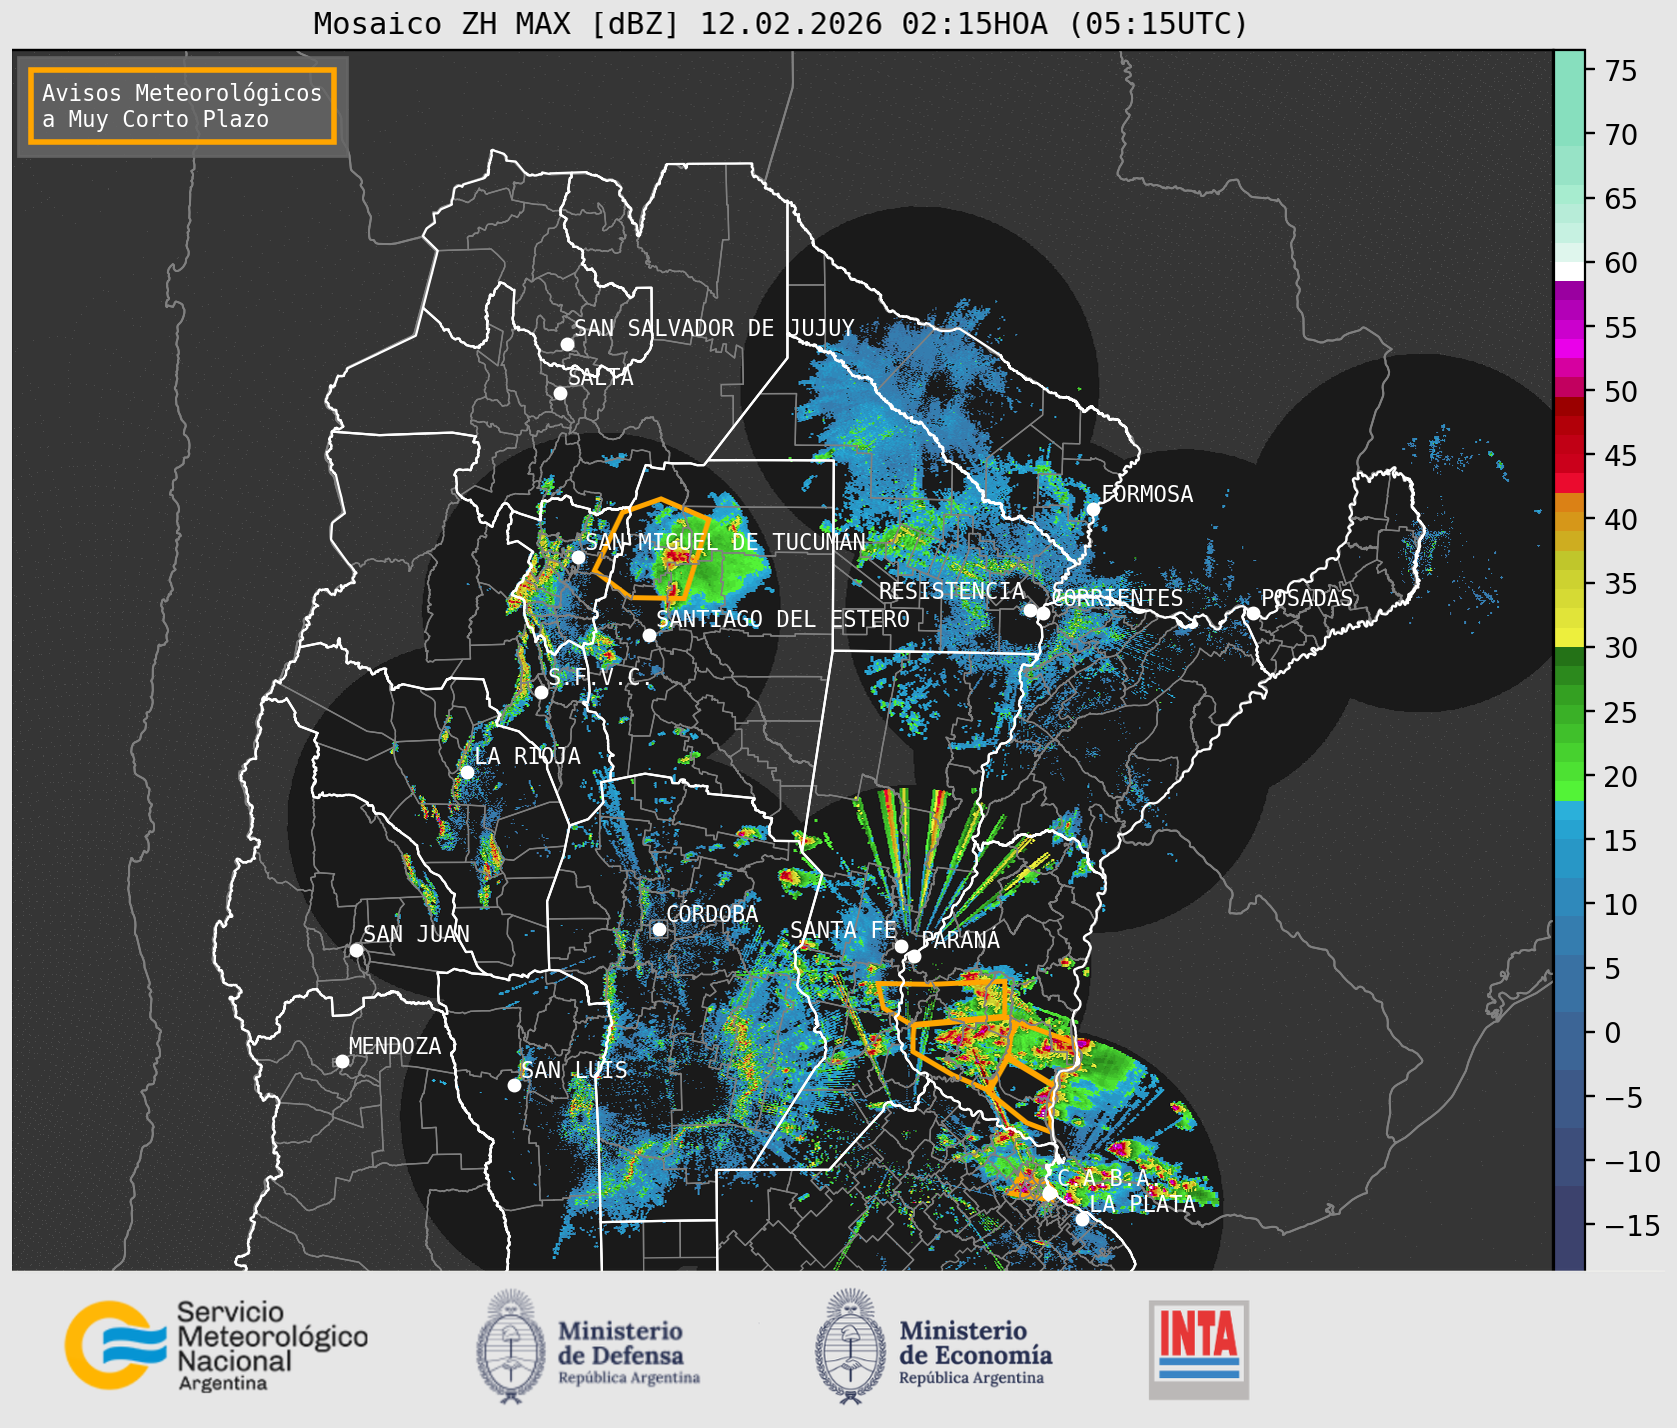
Task: Click the colorbar value 40
Action: click(1621, 520)
